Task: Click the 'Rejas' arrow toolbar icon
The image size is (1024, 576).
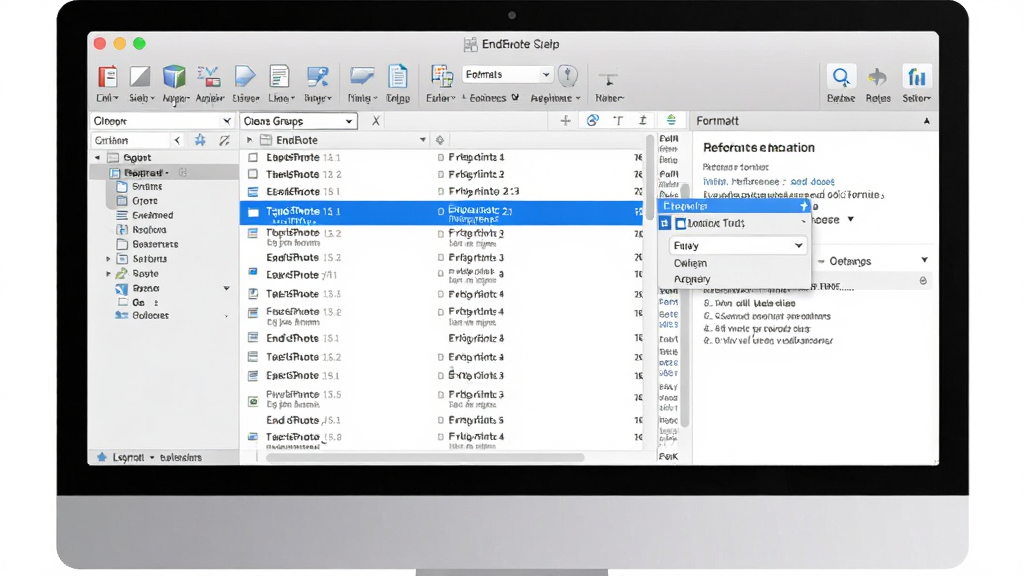Action: 877,77
